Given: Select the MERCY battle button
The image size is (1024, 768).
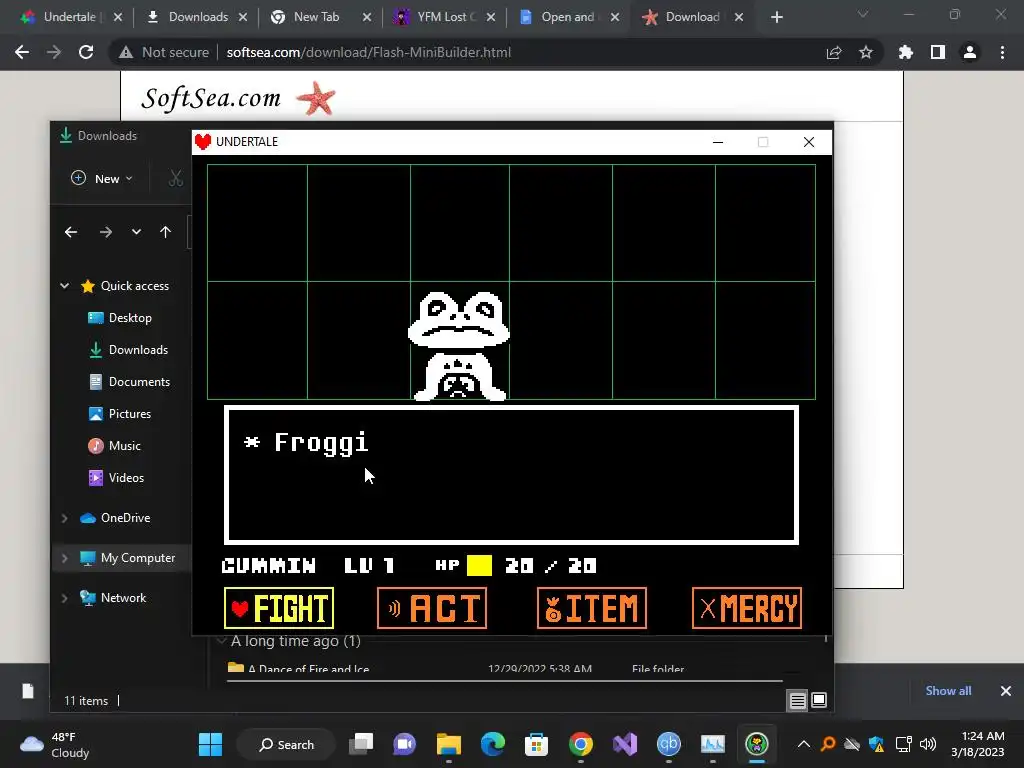Looking at the screenshot, I should 747,608.
